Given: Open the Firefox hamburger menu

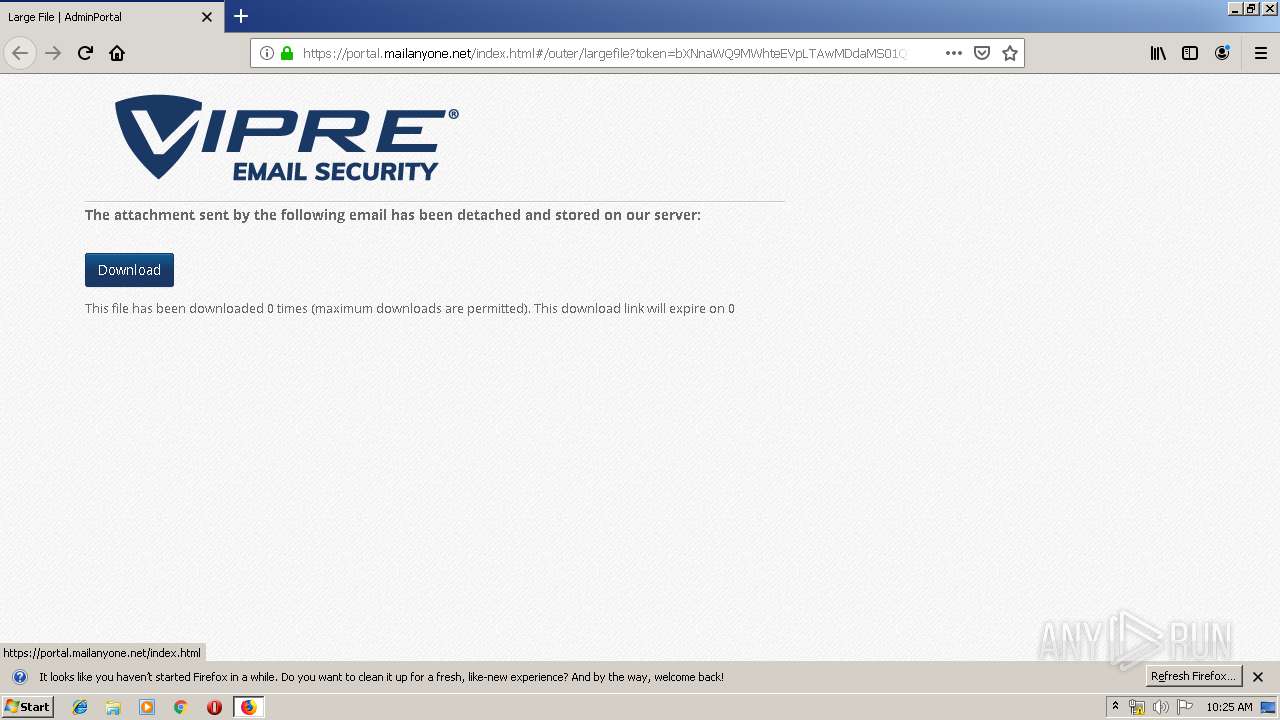Looking at the screenshot, I should point(1261,53).
